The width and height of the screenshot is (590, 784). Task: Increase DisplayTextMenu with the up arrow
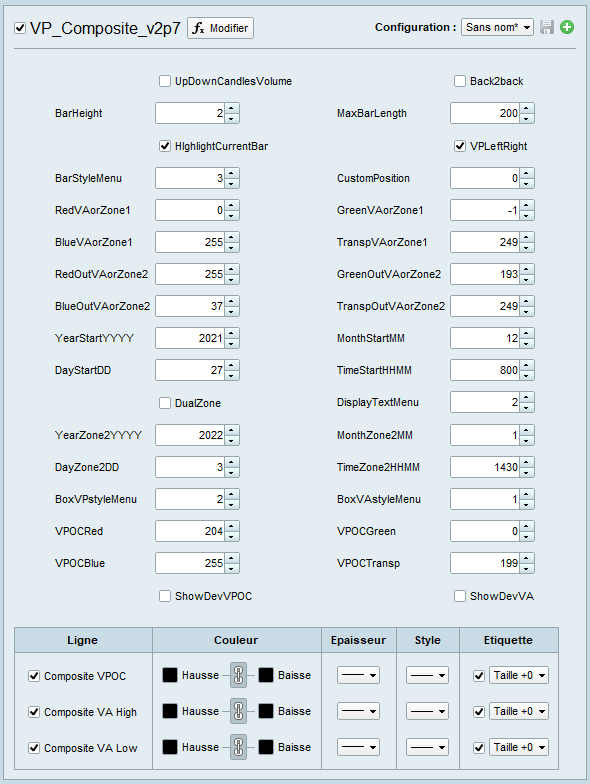(x=526, y=397)
